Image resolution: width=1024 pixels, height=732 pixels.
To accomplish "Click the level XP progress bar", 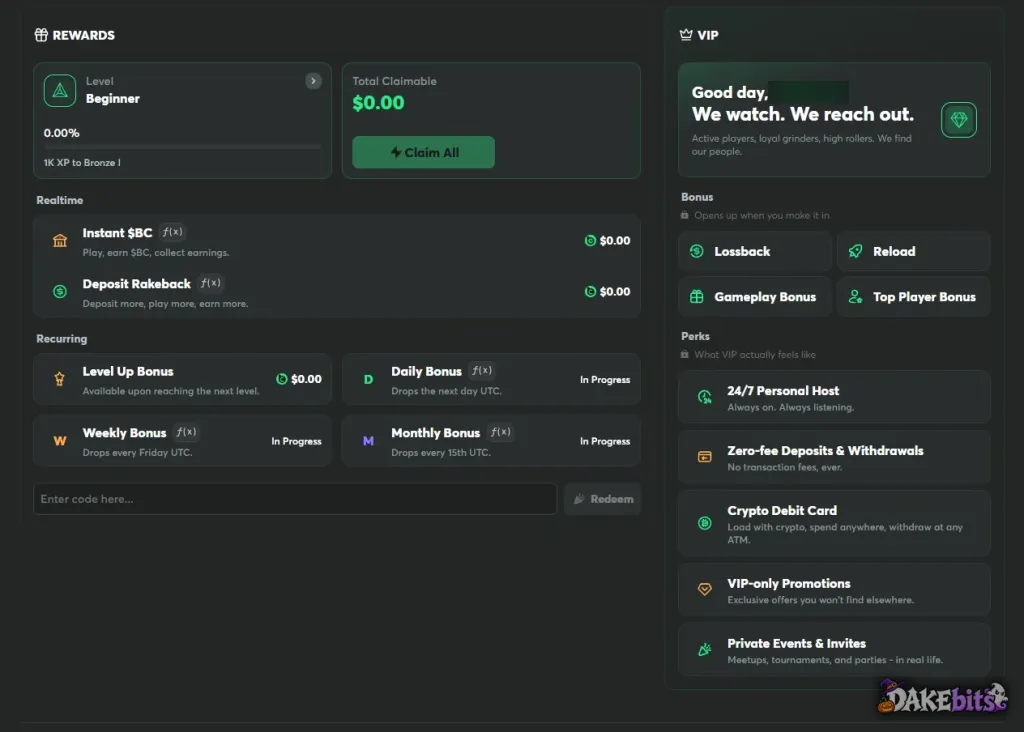I will 182,148.
